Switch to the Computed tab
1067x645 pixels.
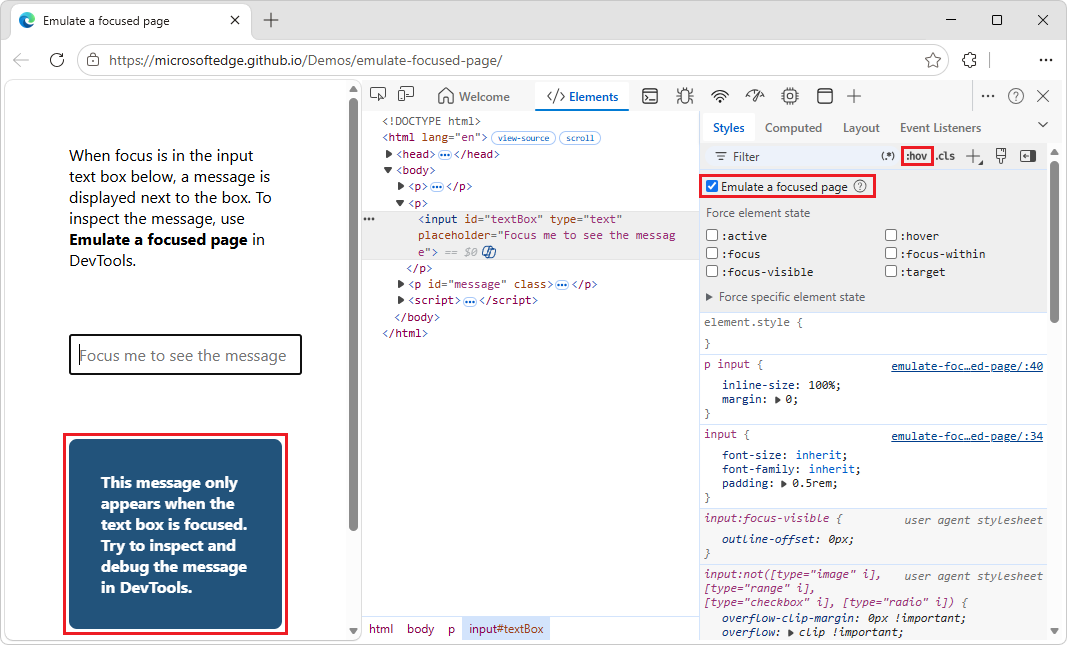pyautogui.click(x=793, y=128)
